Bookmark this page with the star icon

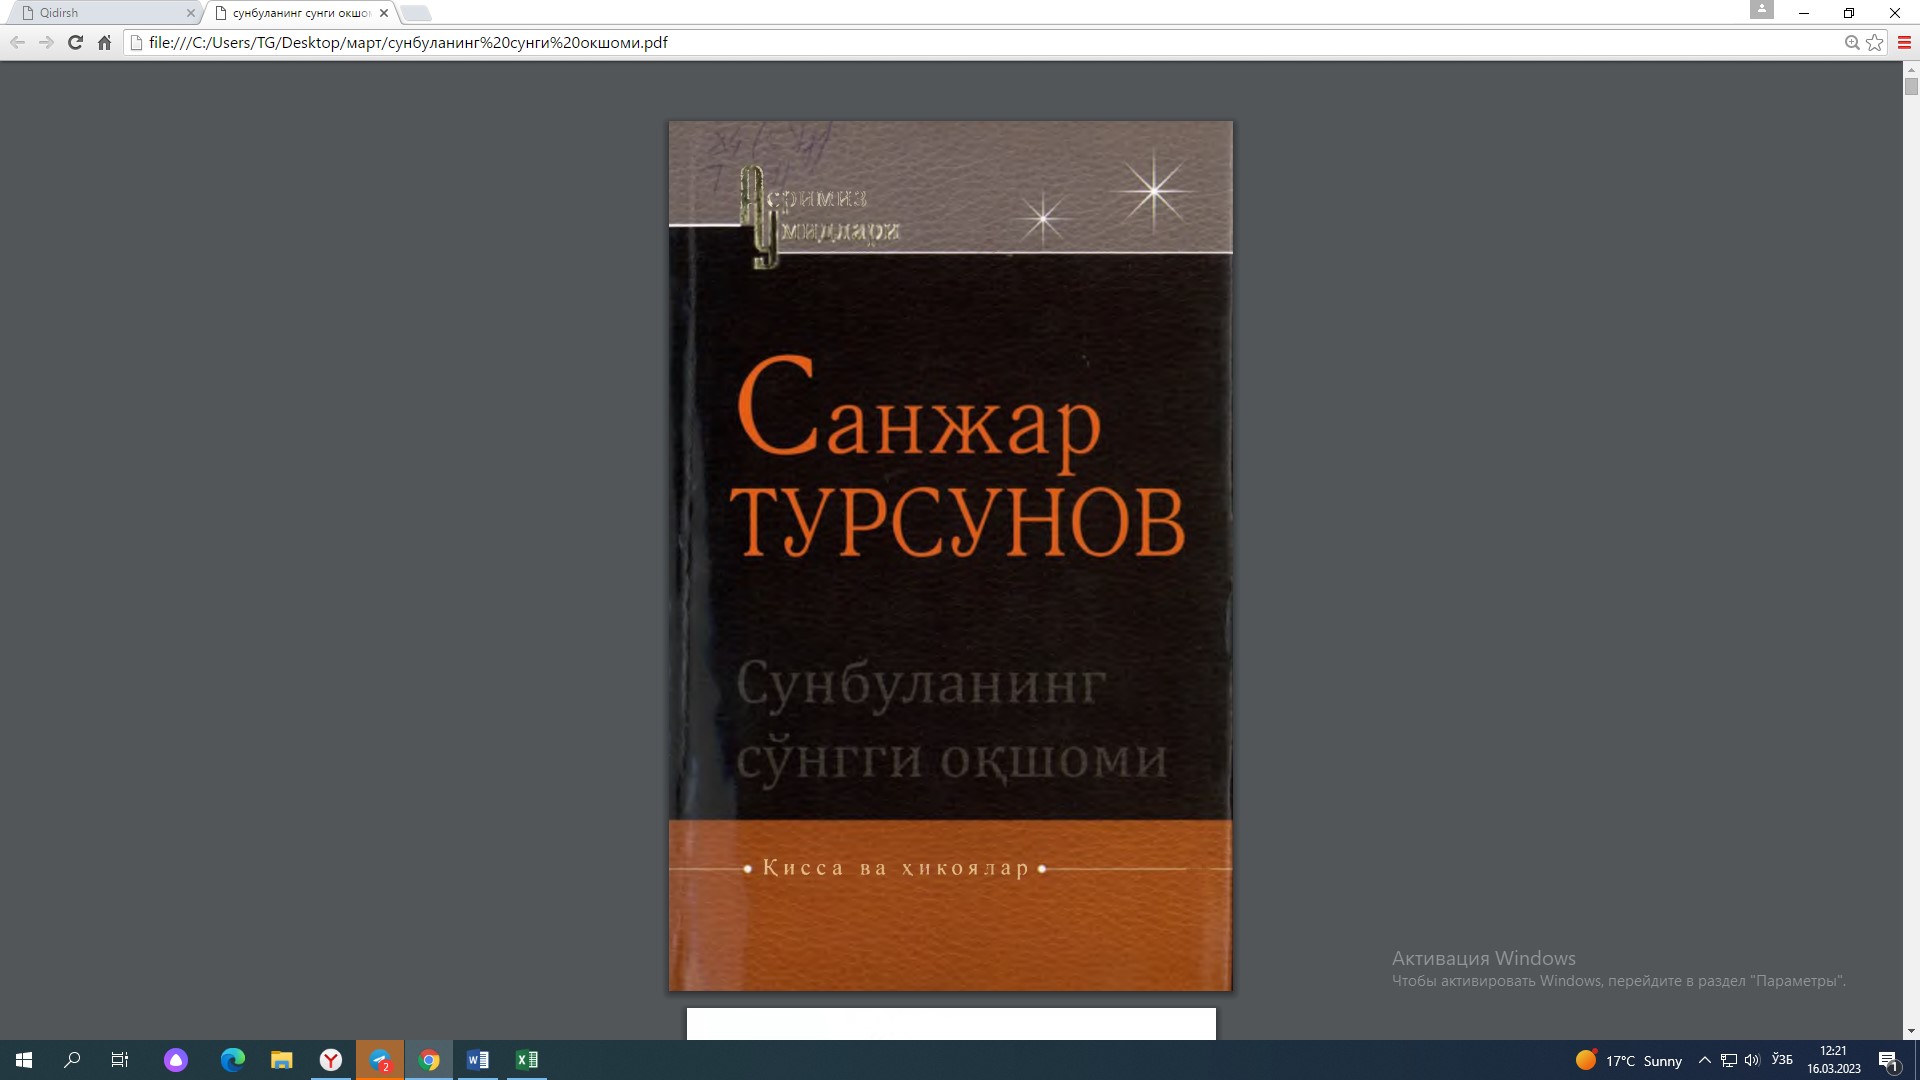click(x=1876, y=42)
